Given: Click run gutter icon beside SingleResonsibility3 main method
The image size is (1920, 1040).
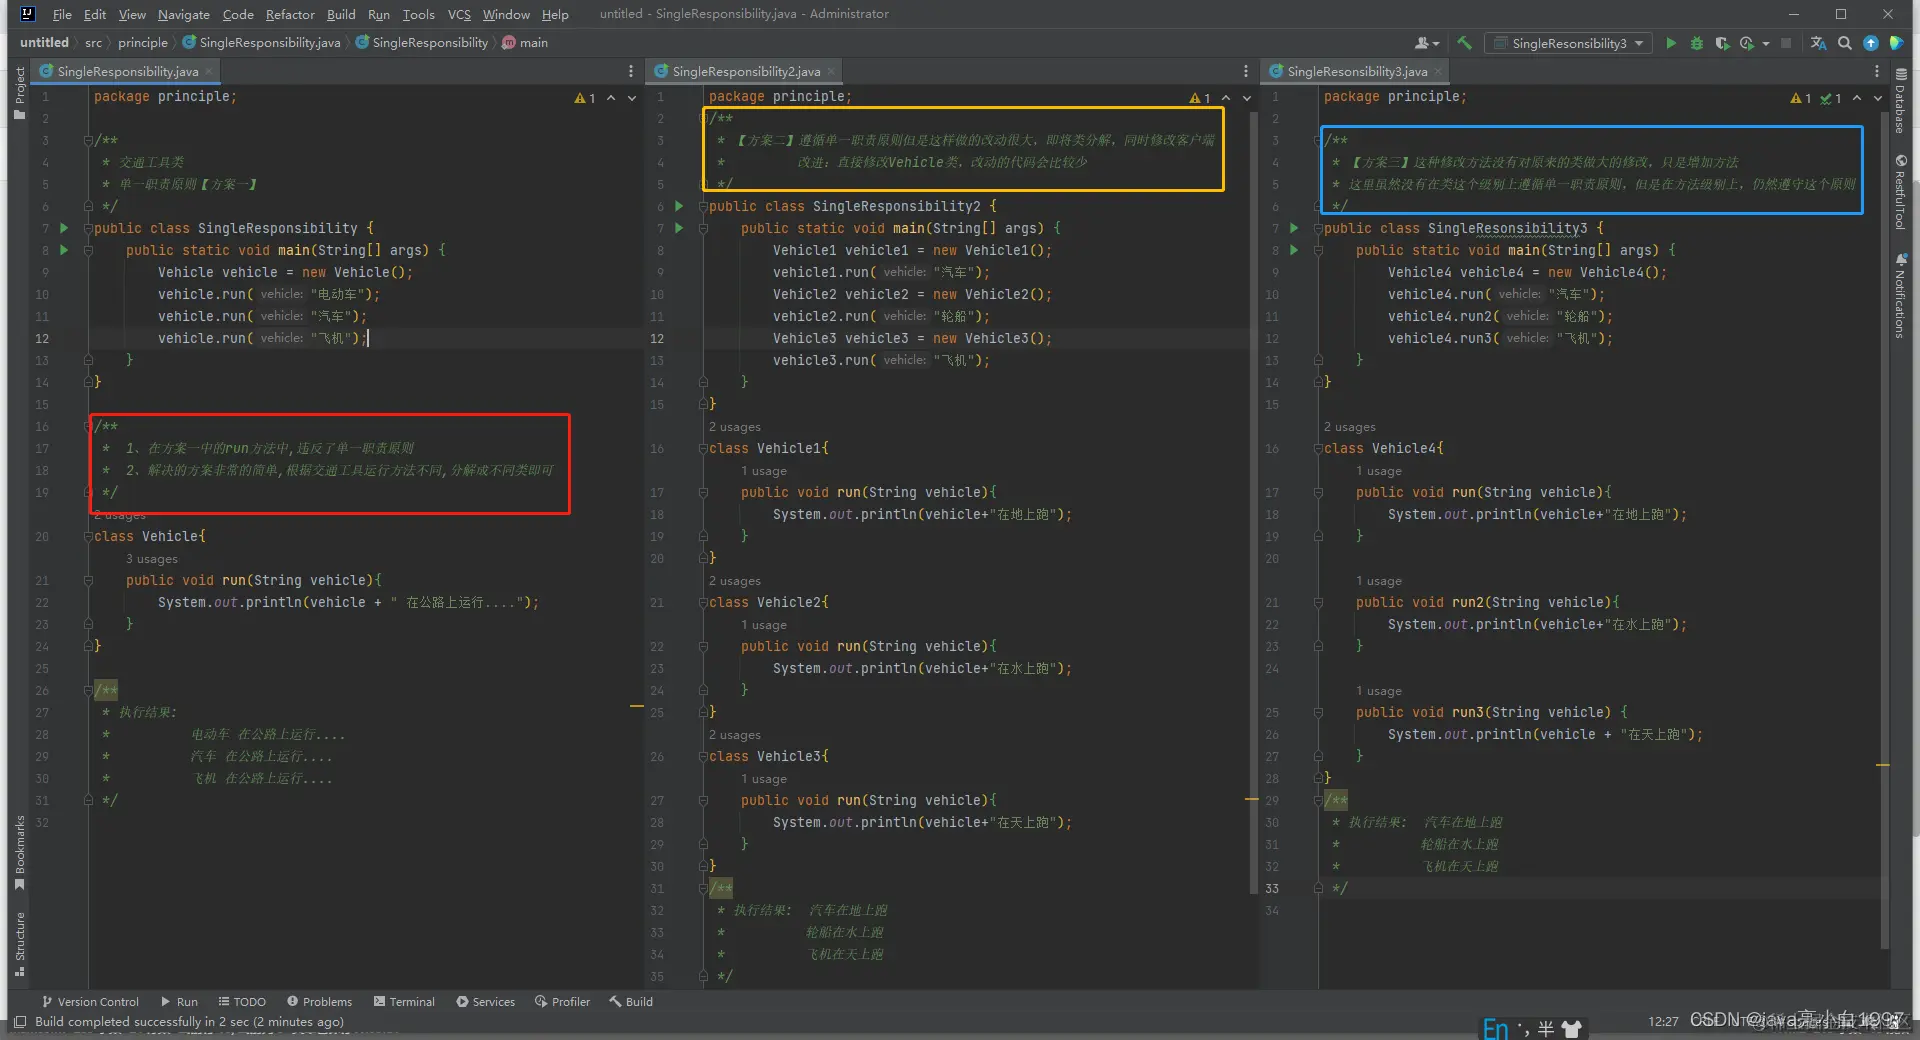Looking at the screenshot, I should point(1294,250).
